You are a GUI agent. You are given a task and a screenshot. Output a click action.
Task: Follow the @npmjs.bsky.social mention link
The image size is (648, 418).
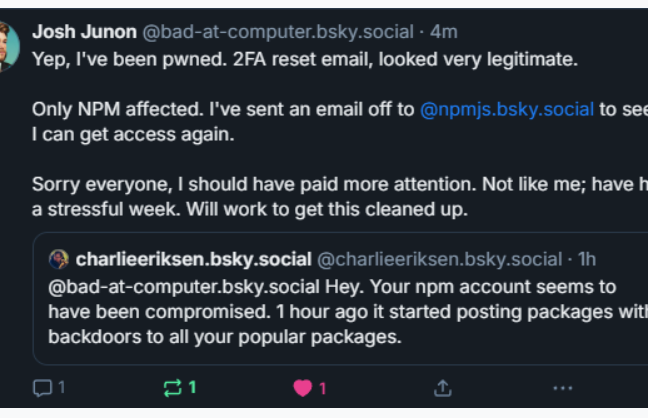coord(507,109)
